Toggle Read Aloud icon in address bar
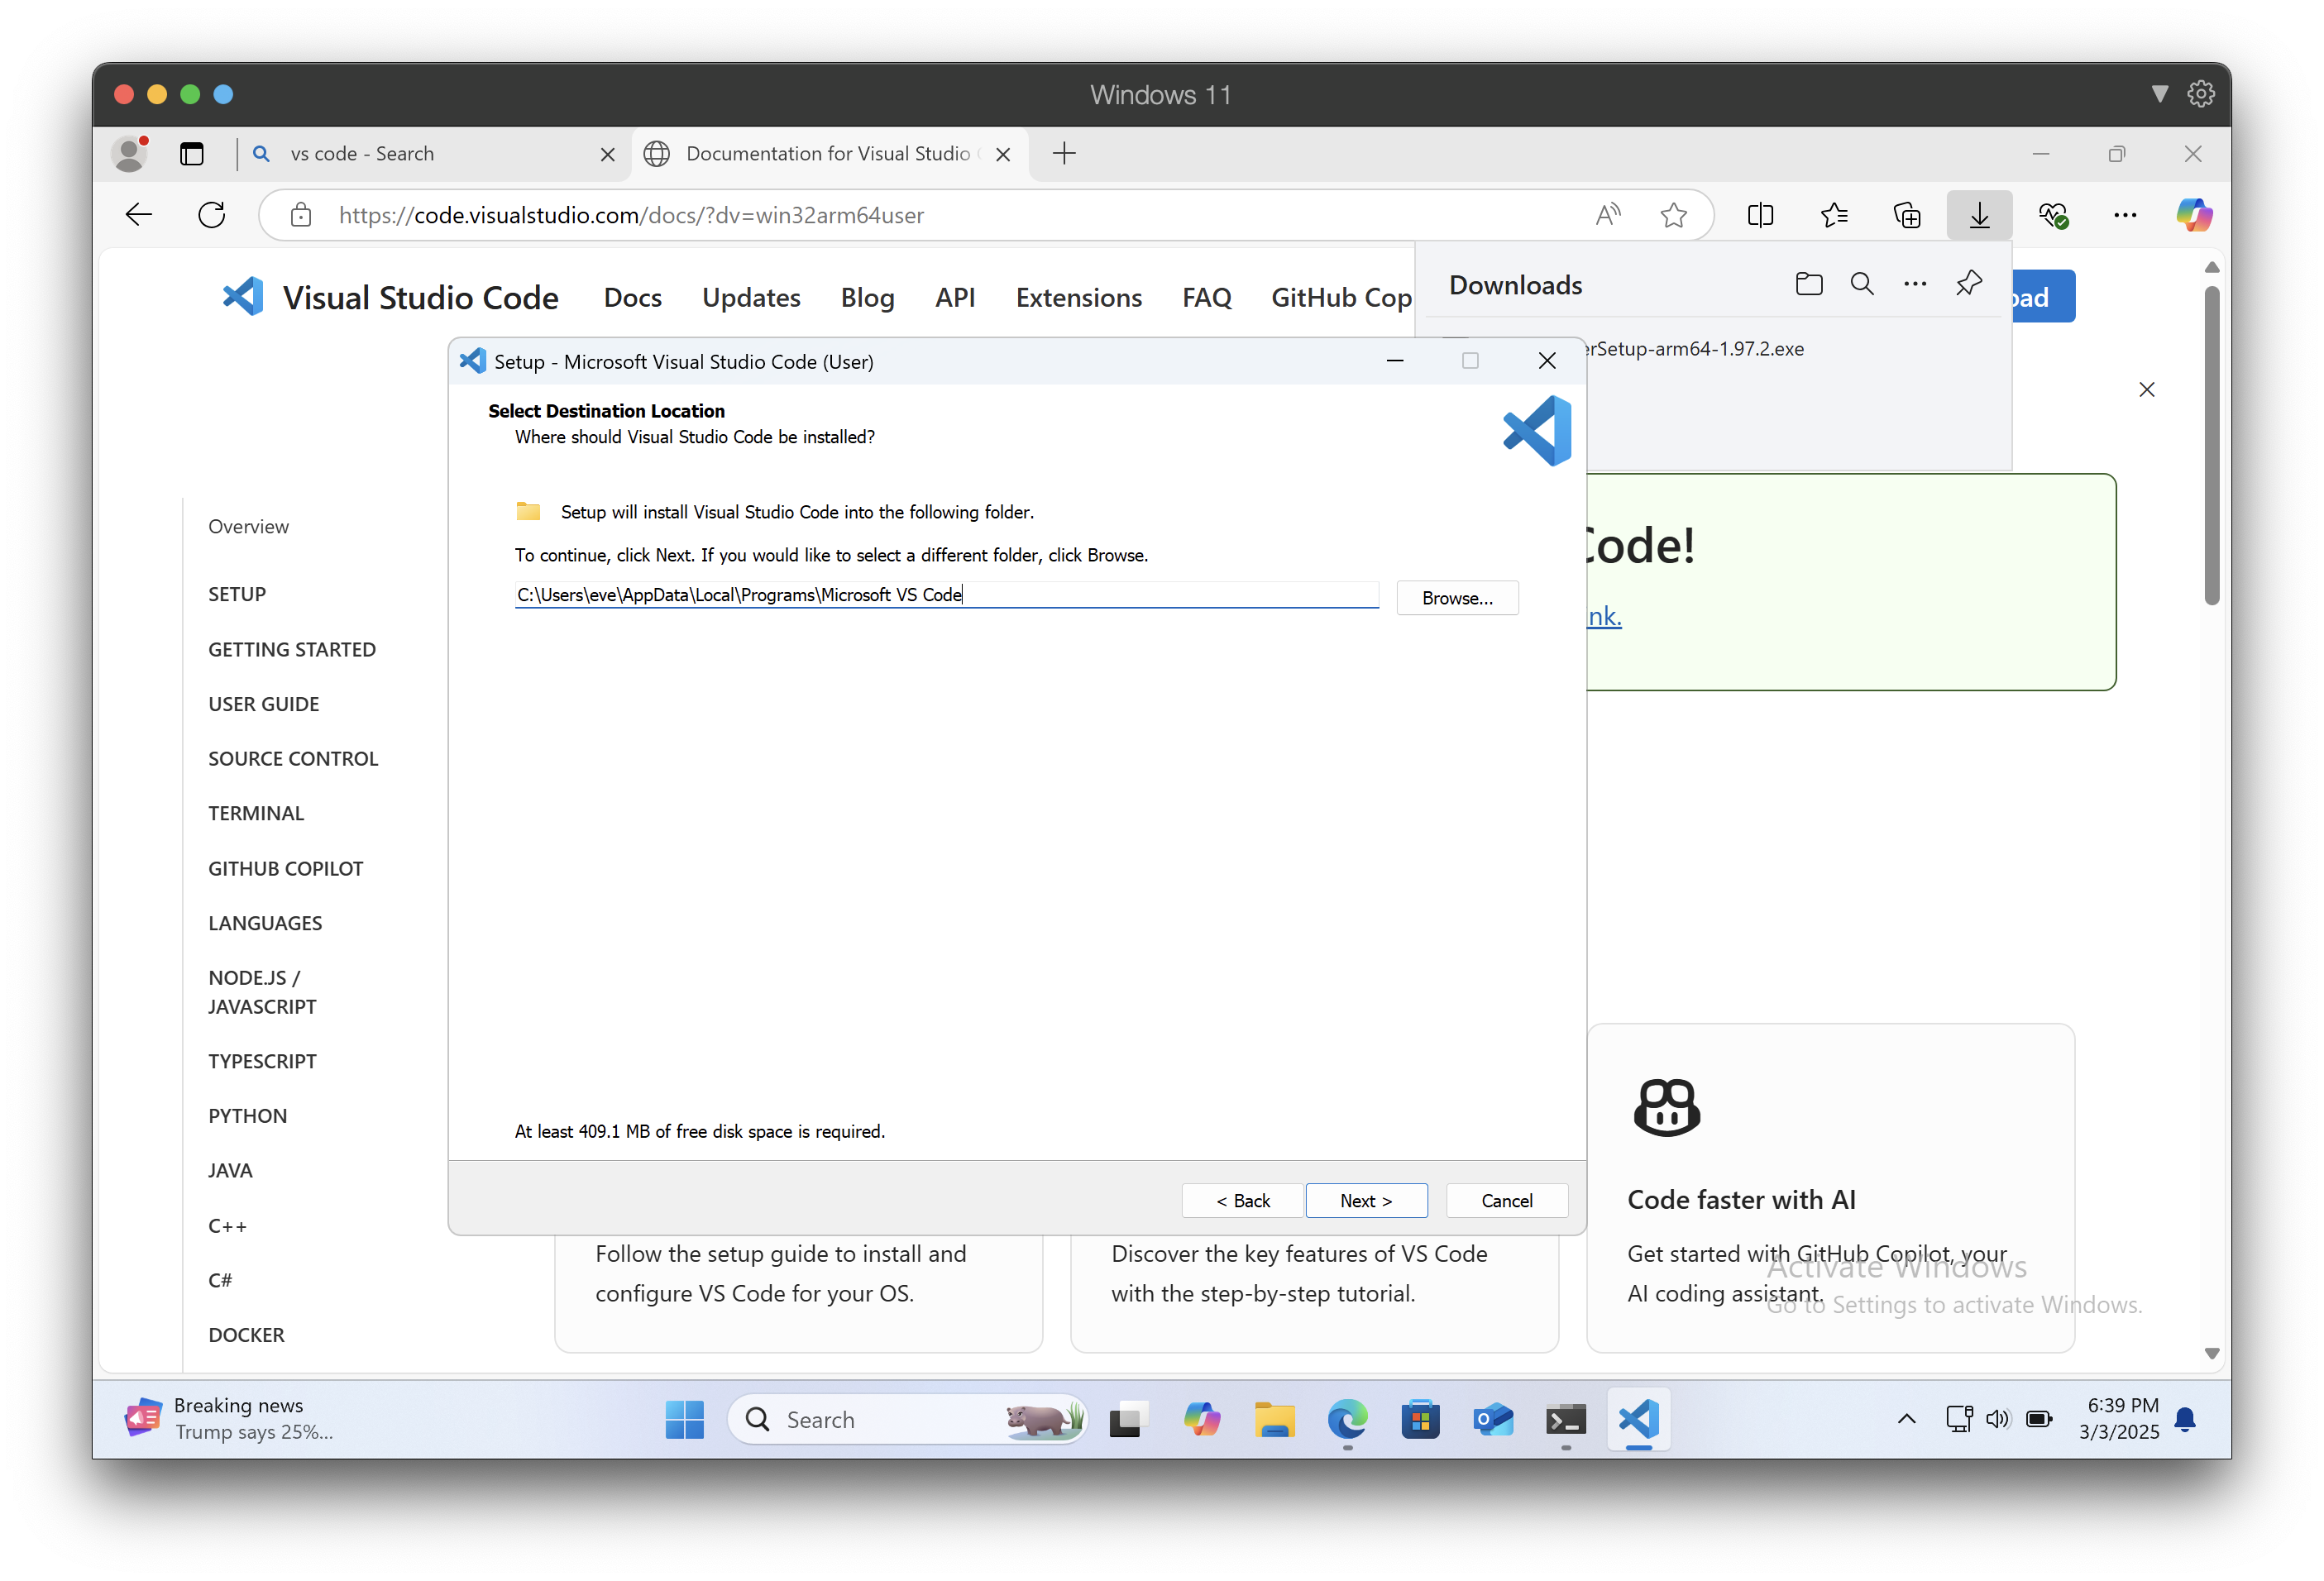The height and width of the screenshot is (1581, 2324). click(1608, 215)
